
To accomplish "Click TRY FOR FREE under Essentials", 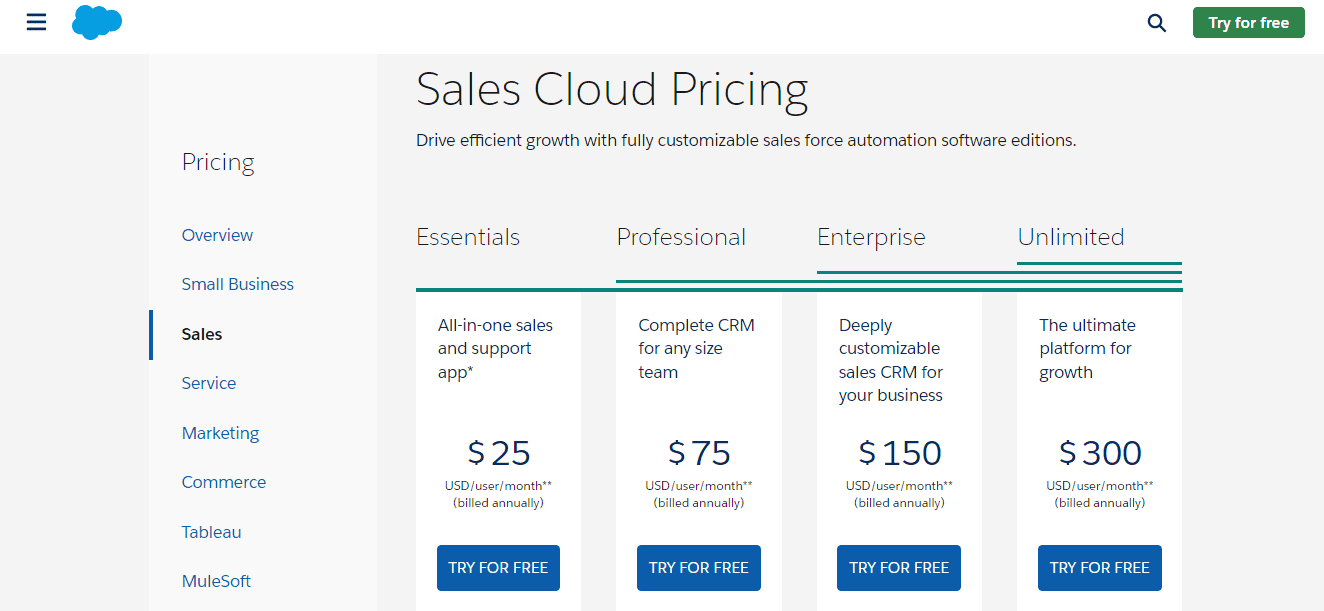I will tap(498, 567).
